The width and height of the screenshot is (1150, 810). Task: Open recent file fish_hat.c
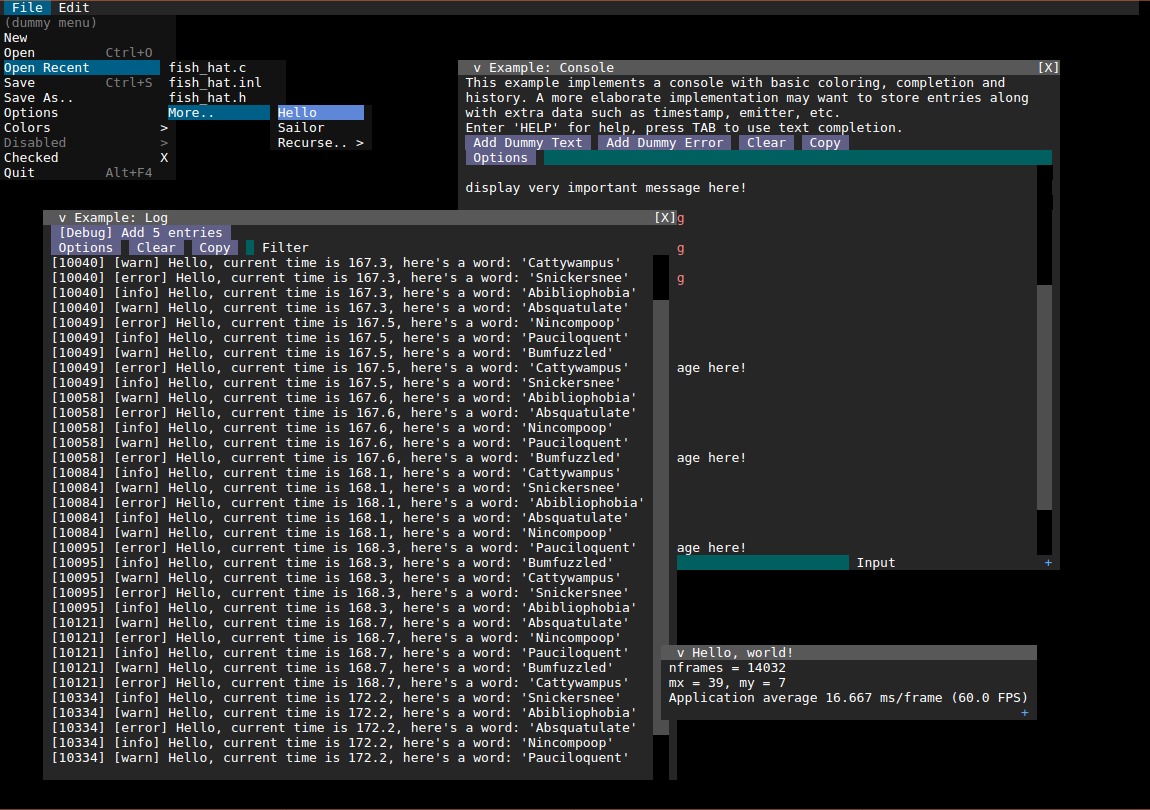208,68
